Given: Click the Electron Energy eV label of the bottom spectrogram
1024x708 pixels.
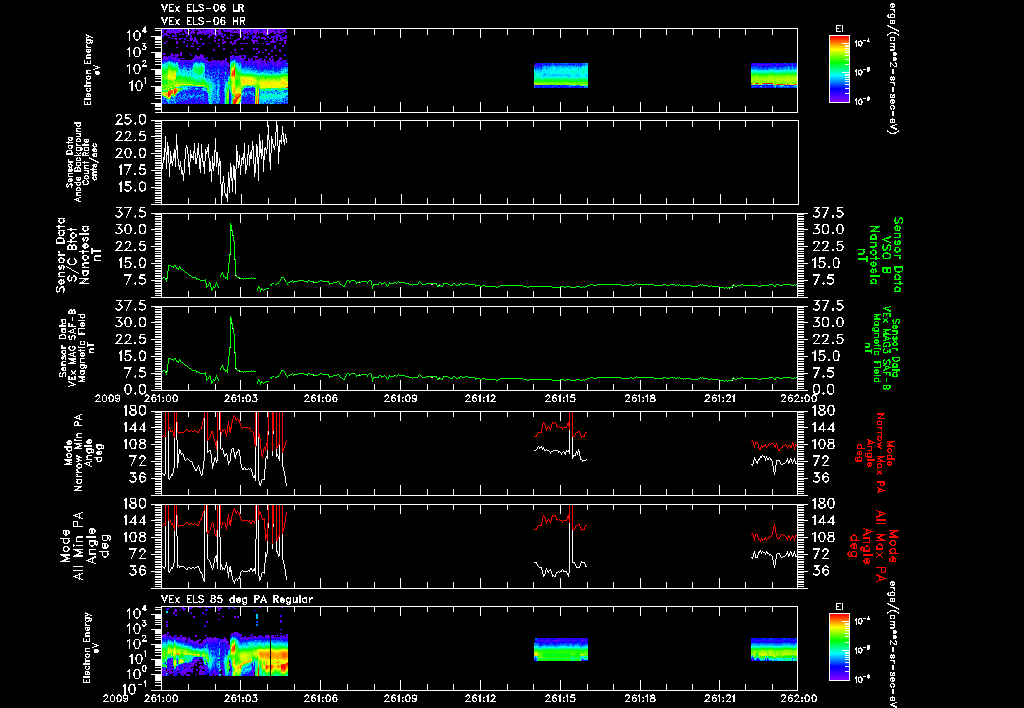Looking at the screenshot, I should [x=92, y=648].
